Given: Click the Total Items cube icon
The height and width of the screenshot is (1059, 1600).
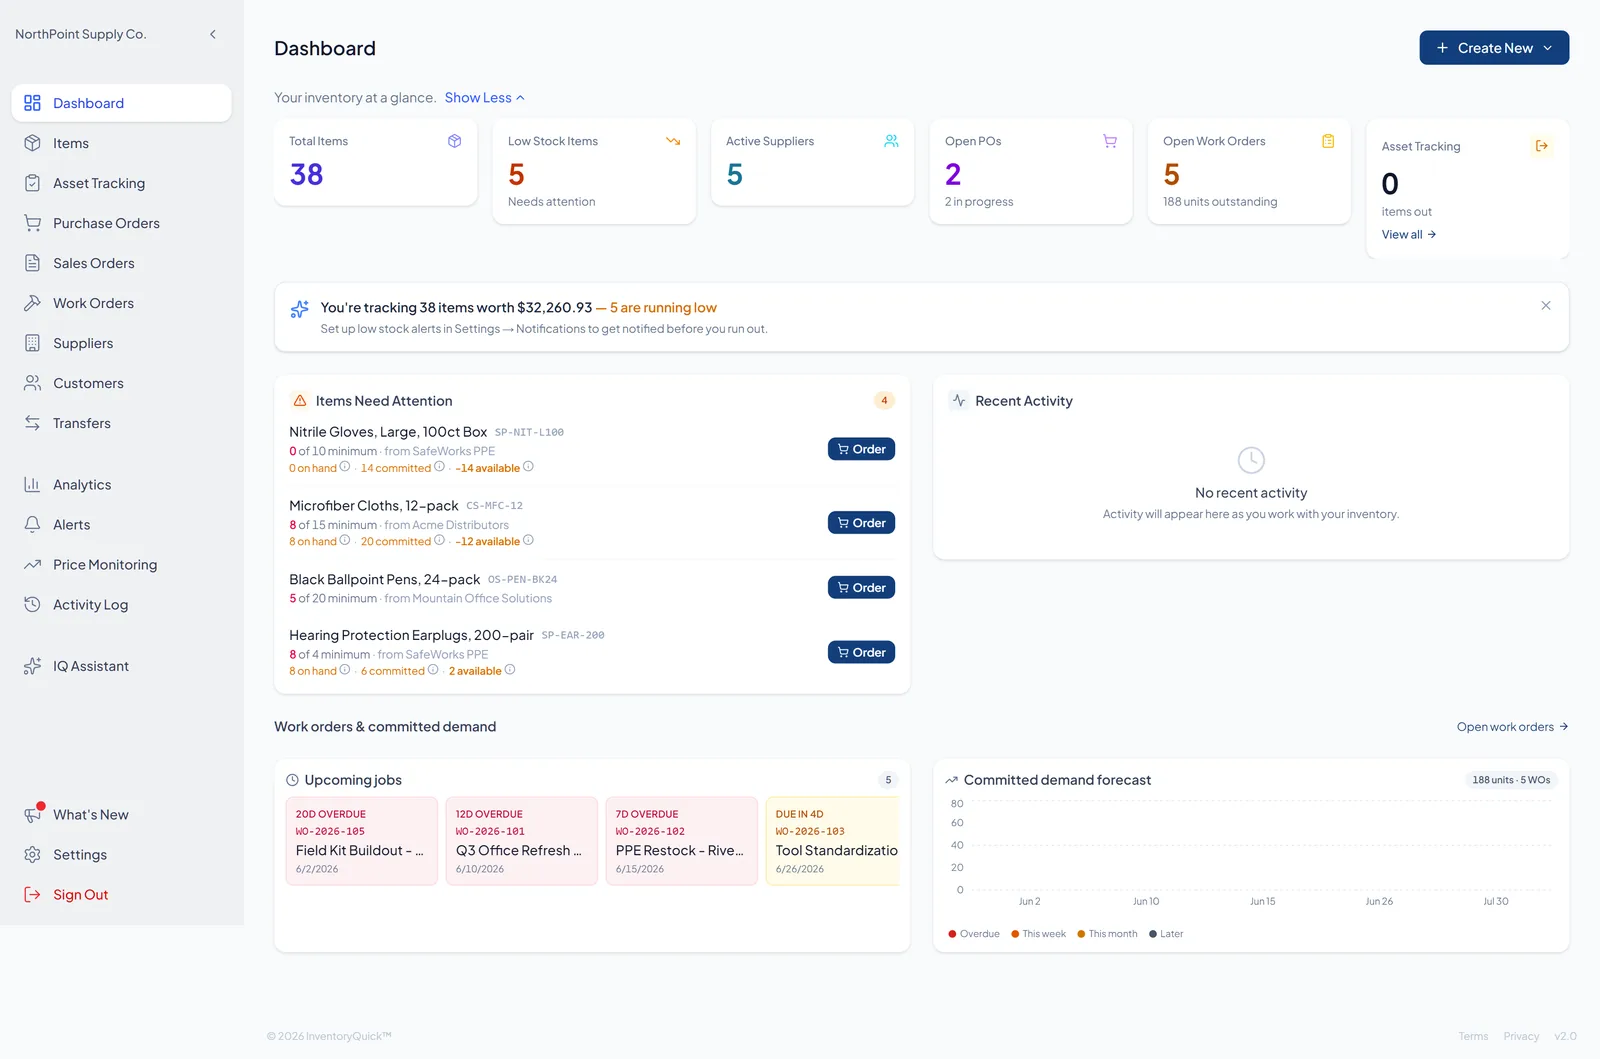Looking at the screenshot, I should 455,141.
